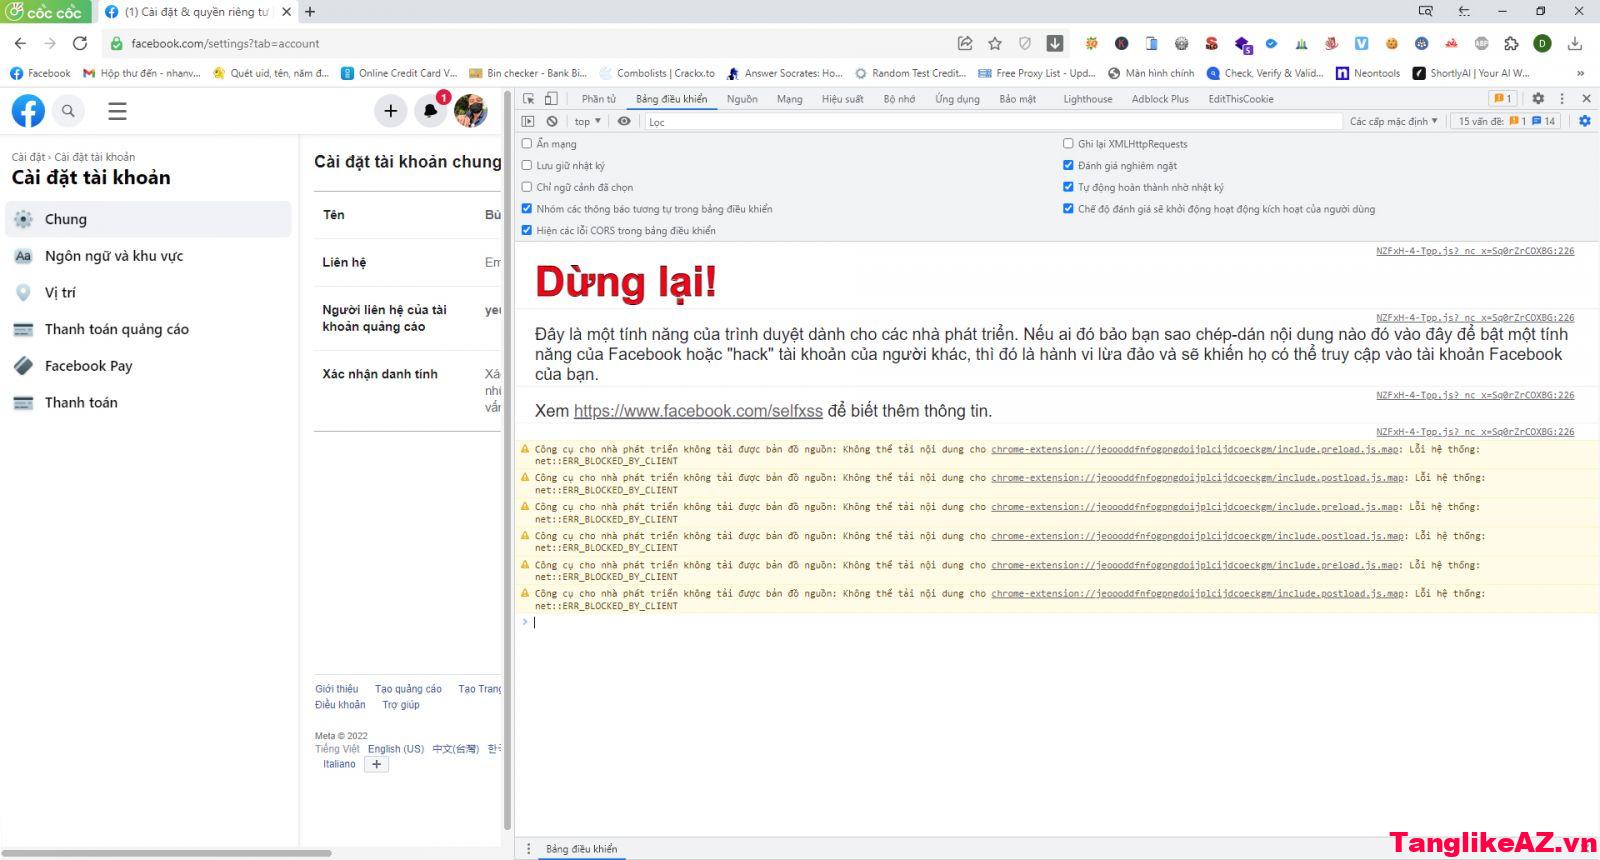Open the Facebook hamburger menu

tap(117, 111)
